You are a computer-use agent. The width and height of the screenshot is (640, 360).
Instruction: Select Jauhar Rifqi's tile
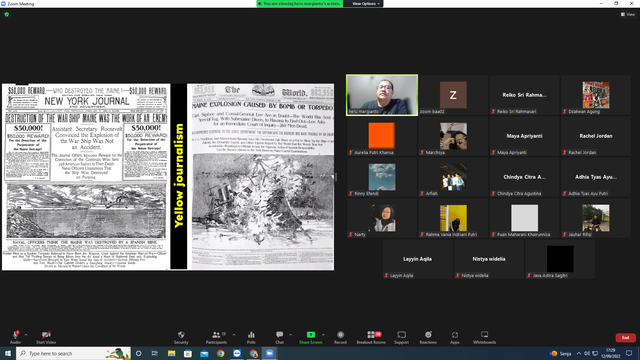pyautogui.click(x=596, y=218)
